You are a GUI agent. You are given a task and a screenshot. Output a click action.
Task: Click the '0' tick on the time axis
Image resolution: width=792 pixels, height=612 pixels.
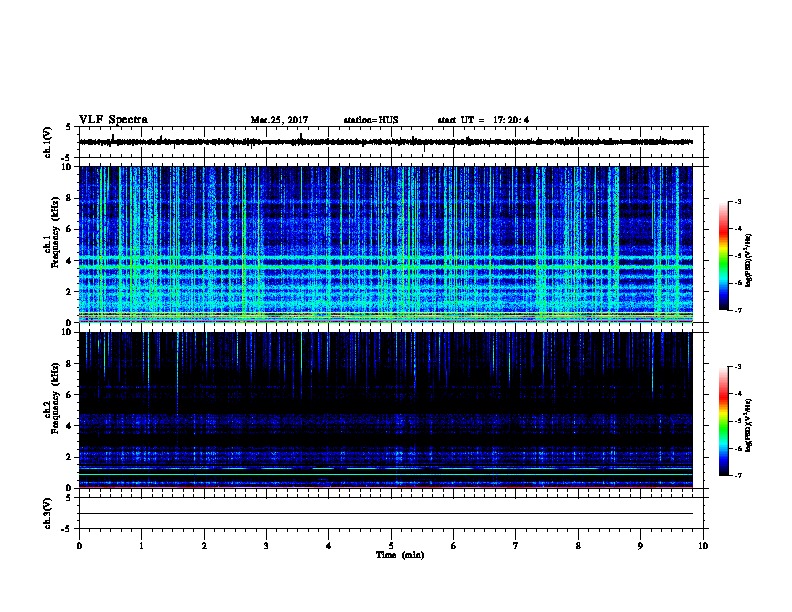(79, 546)
